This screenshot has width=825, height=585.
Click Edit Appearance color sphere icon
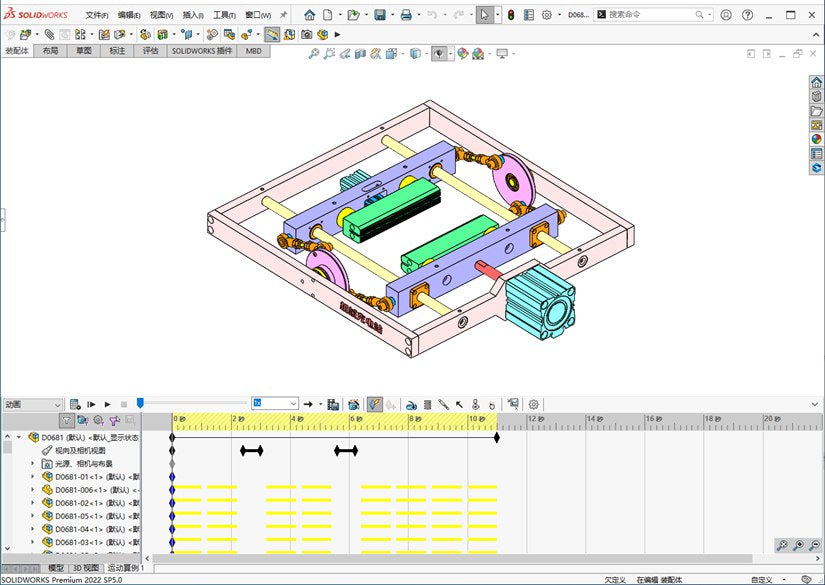click(462, 54)
